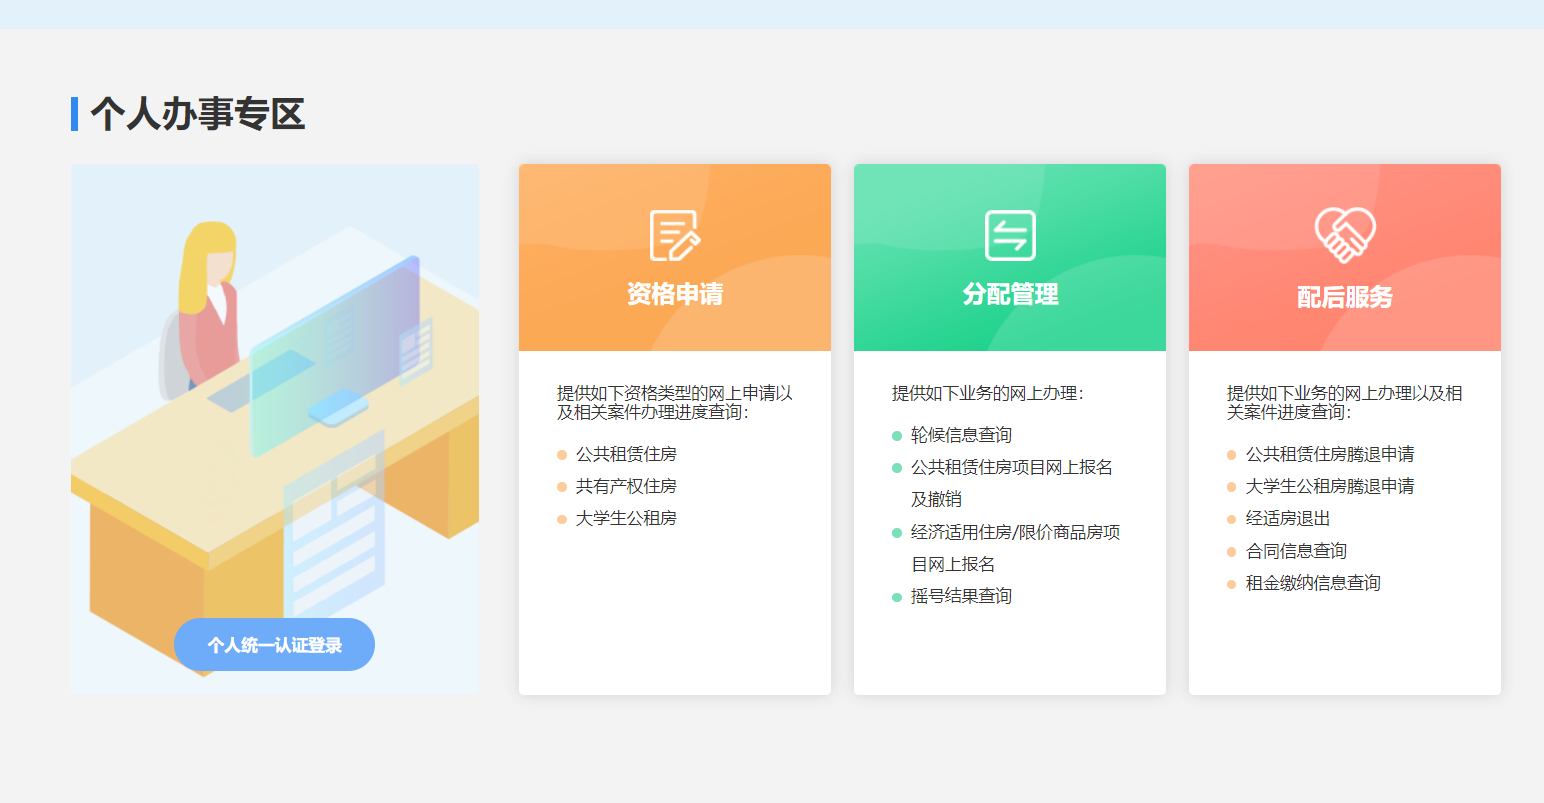Image resolution: width=1544 pixels, height=803 pixels.
Task: Click the red 配后服务 card title
Action: click(1345, 297)
